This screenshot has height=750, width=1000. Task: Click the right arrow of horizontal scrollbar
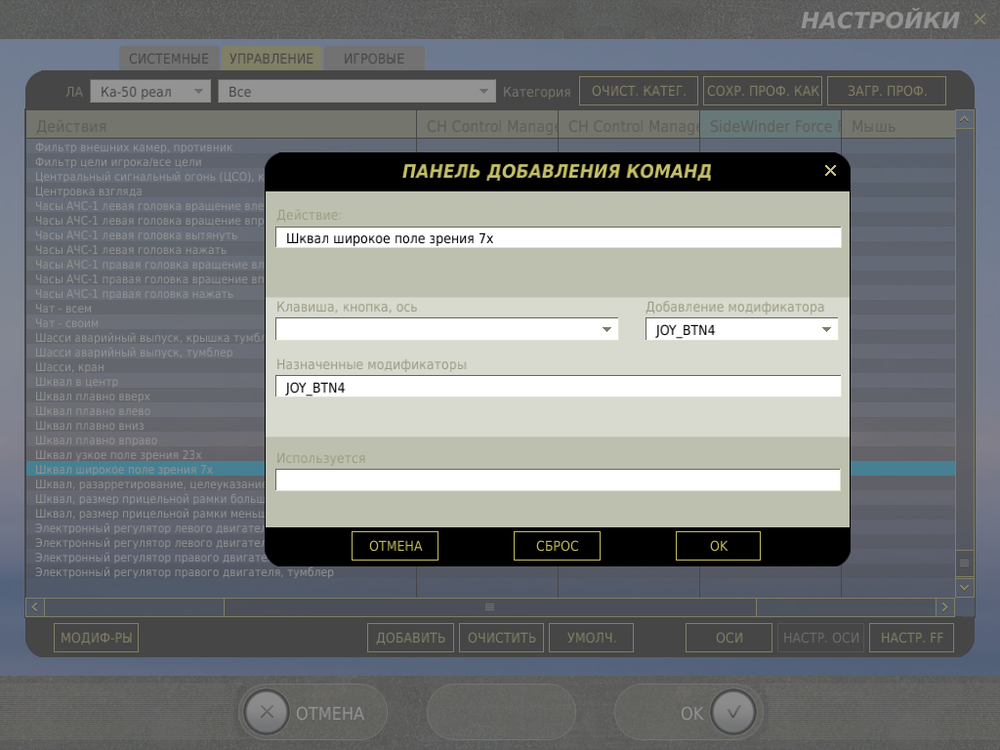(944, 606)
